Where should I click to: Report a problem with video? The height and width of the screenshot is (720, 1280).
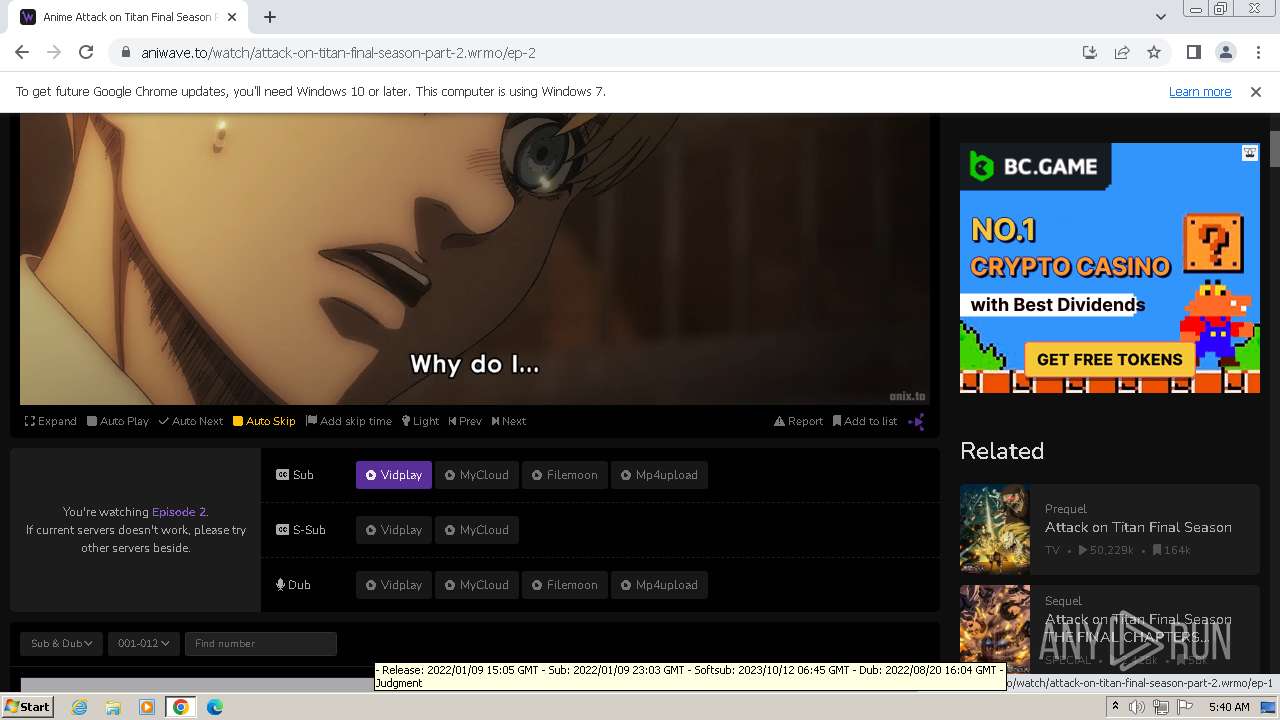798,421
